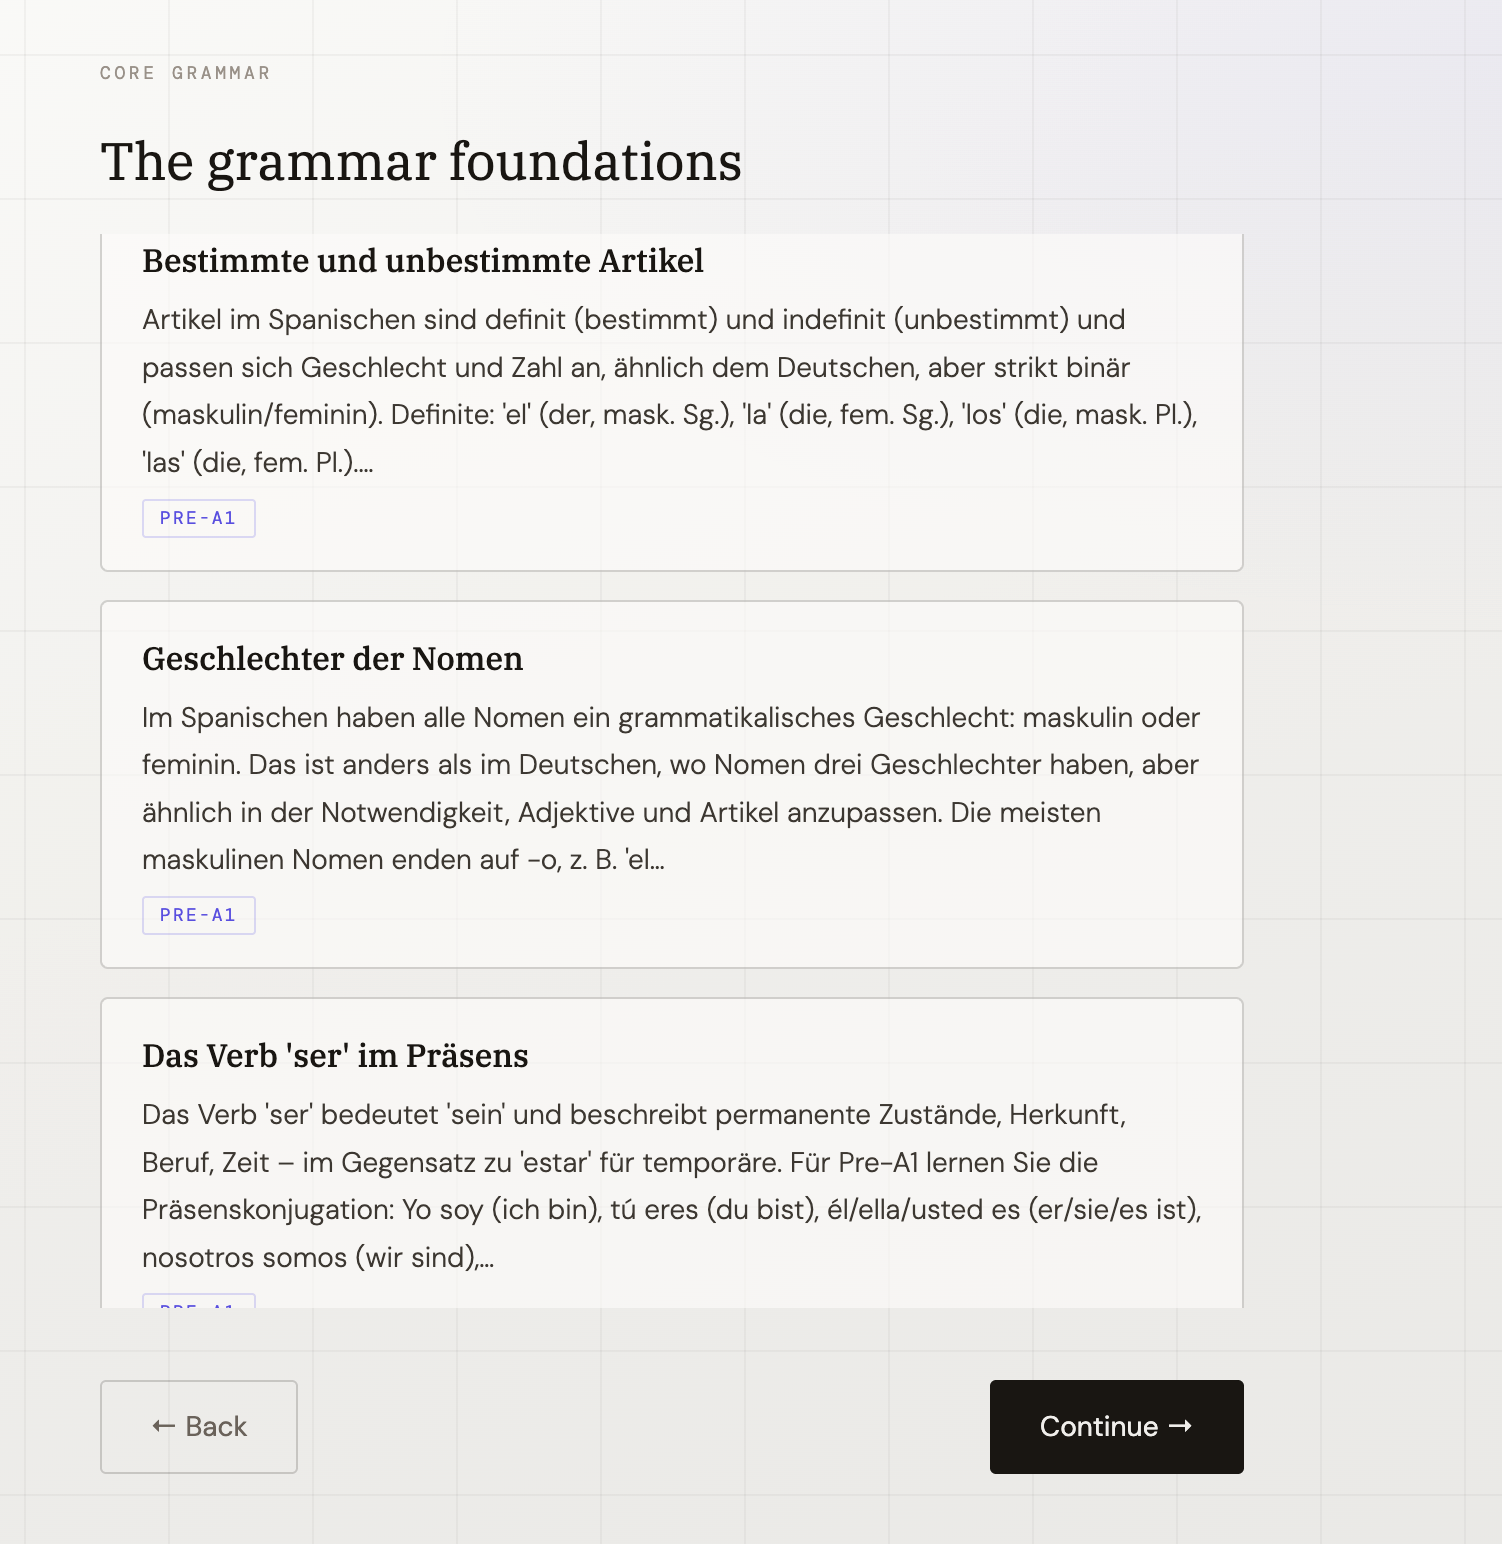
Task: Open the 'Bestimmte und unbestimmte Artikel' lesson card
Action: (670, 400)
